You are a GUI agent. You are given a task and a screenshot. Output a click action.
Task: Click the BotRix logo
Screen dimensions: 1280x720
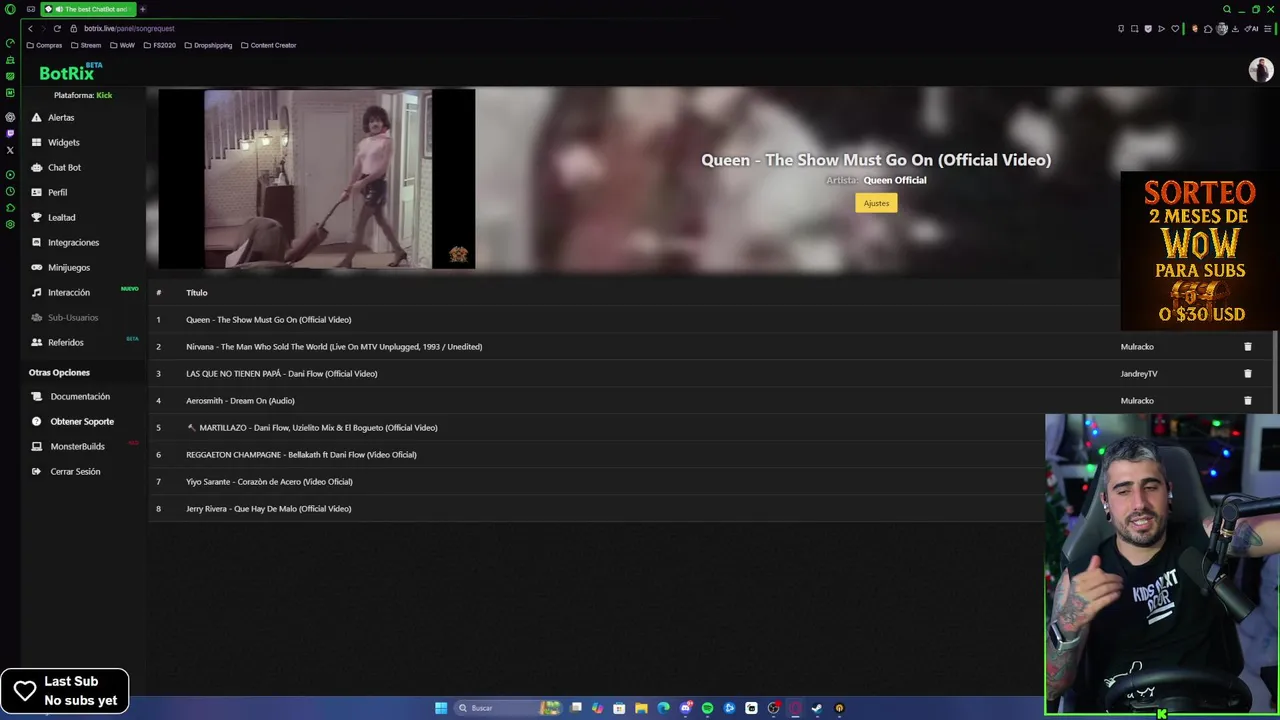70,72
